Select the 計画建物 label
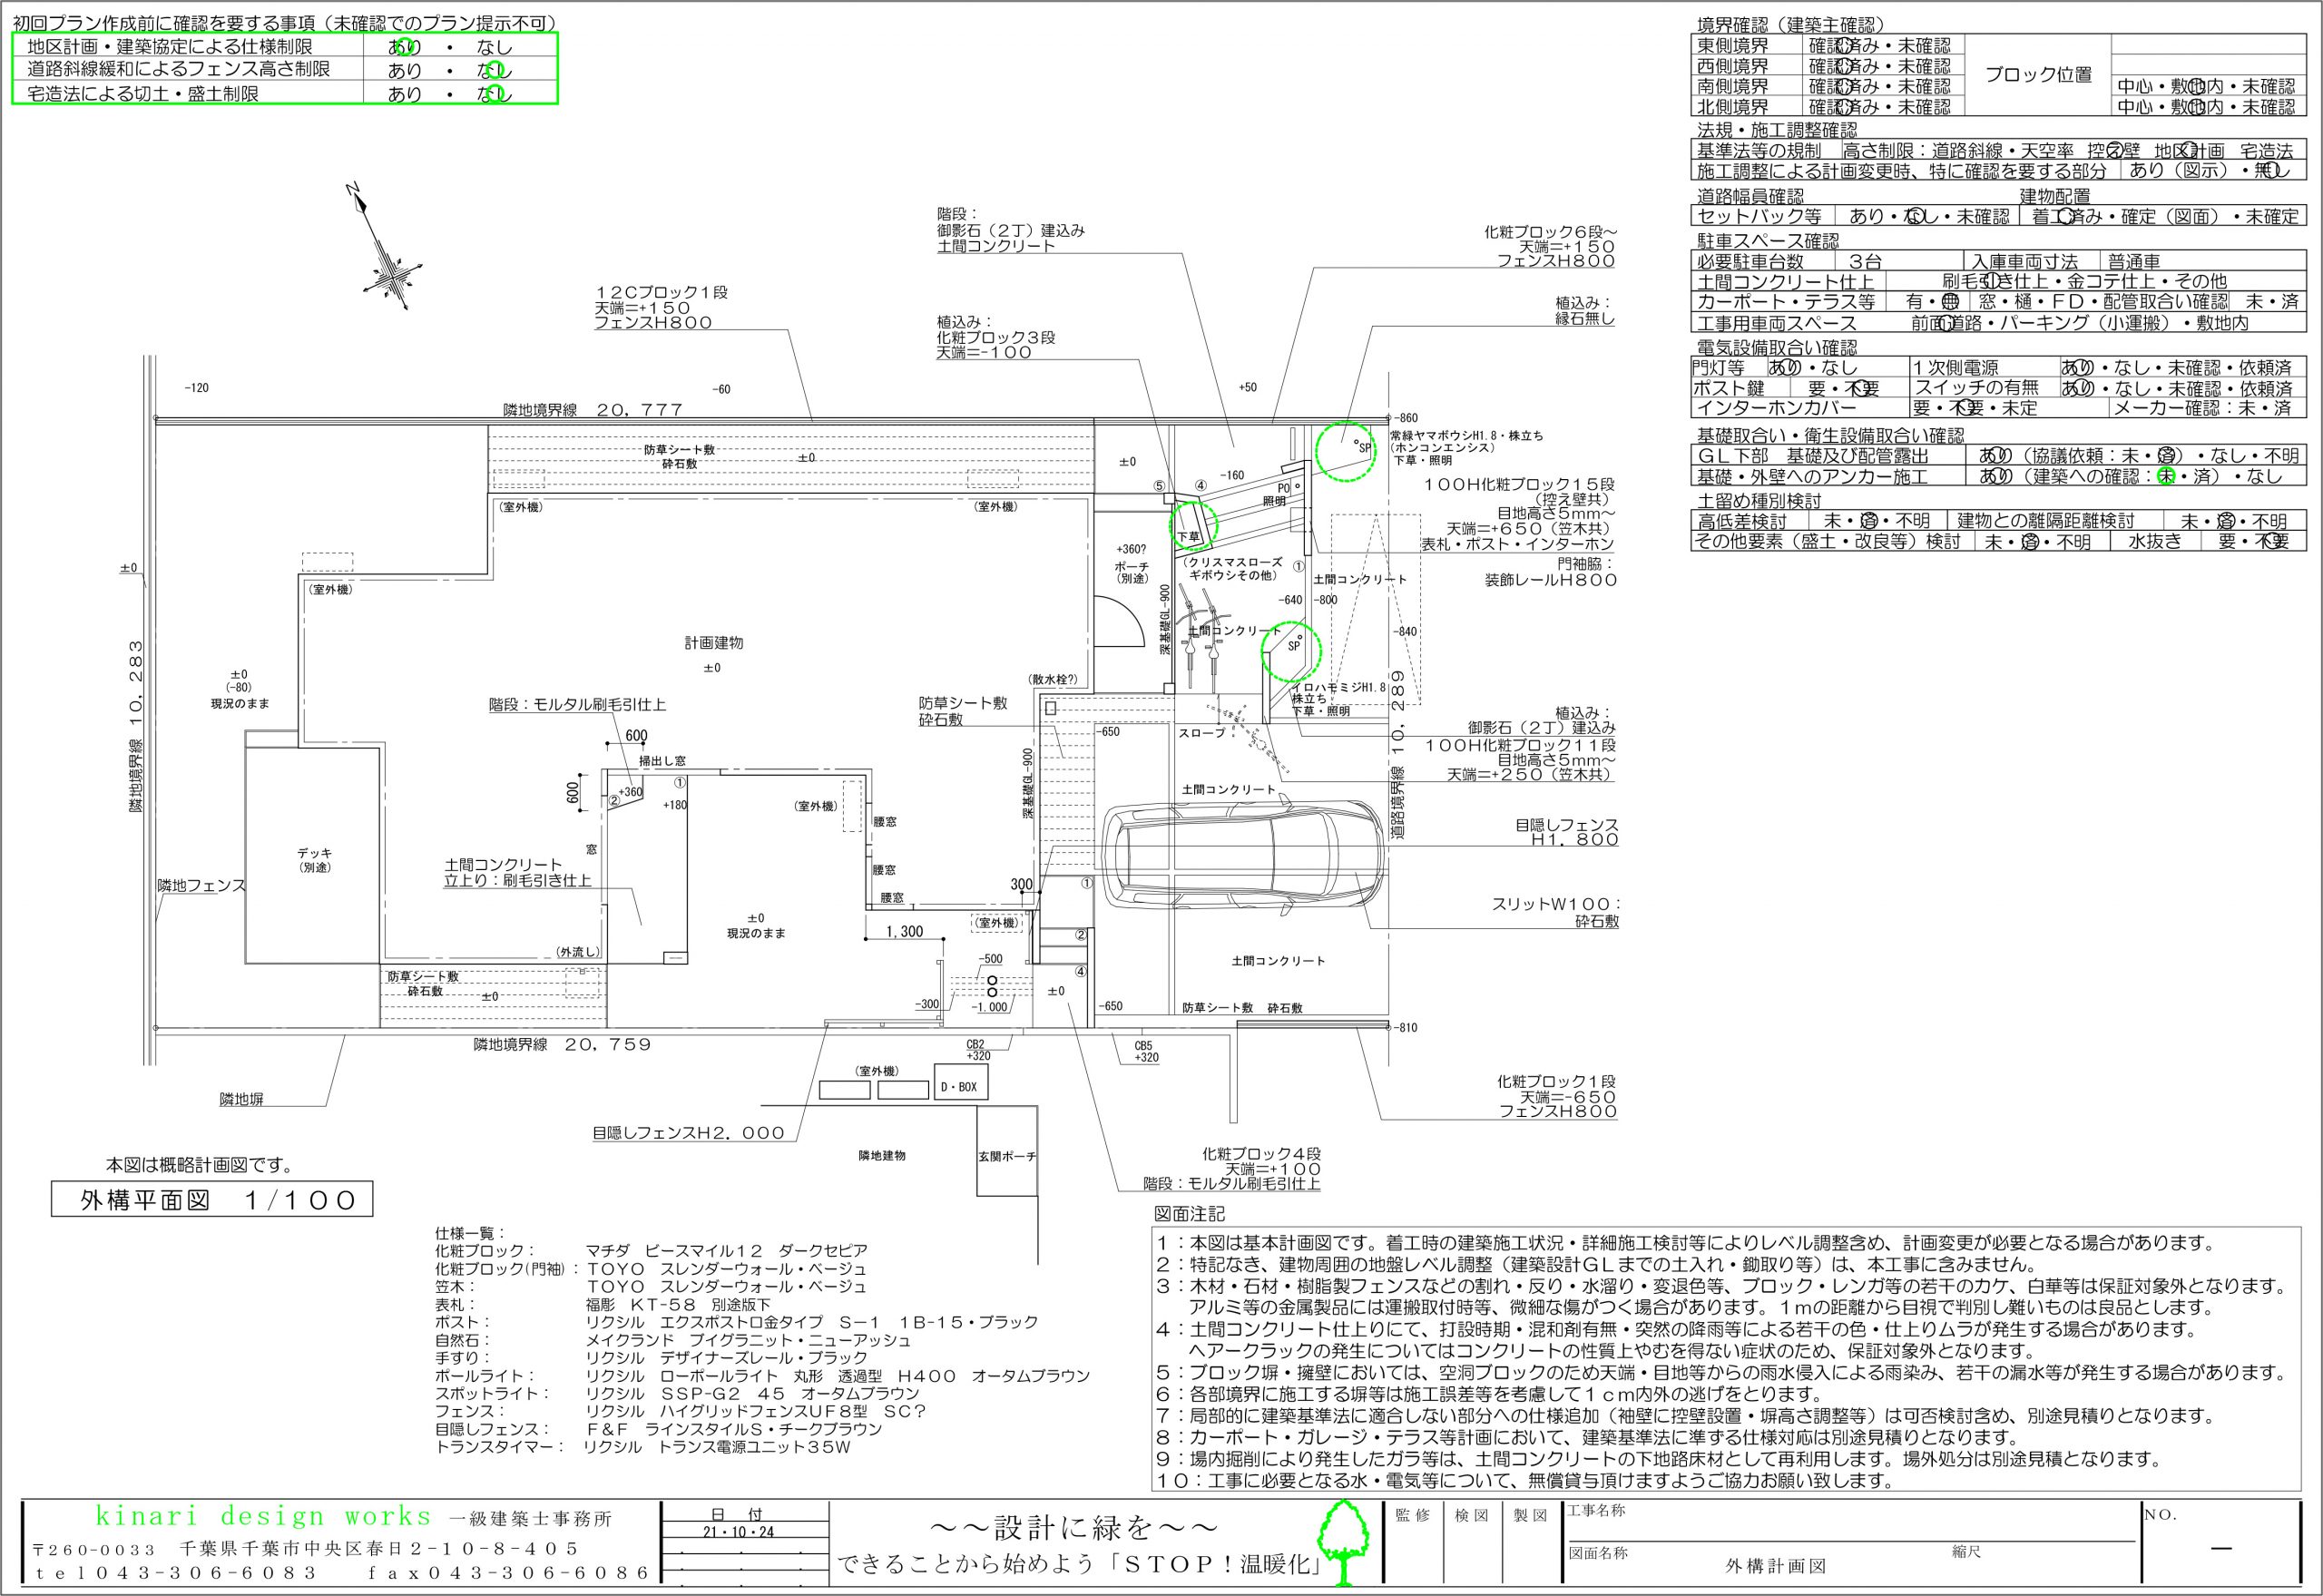 click(x=713, y=644)
